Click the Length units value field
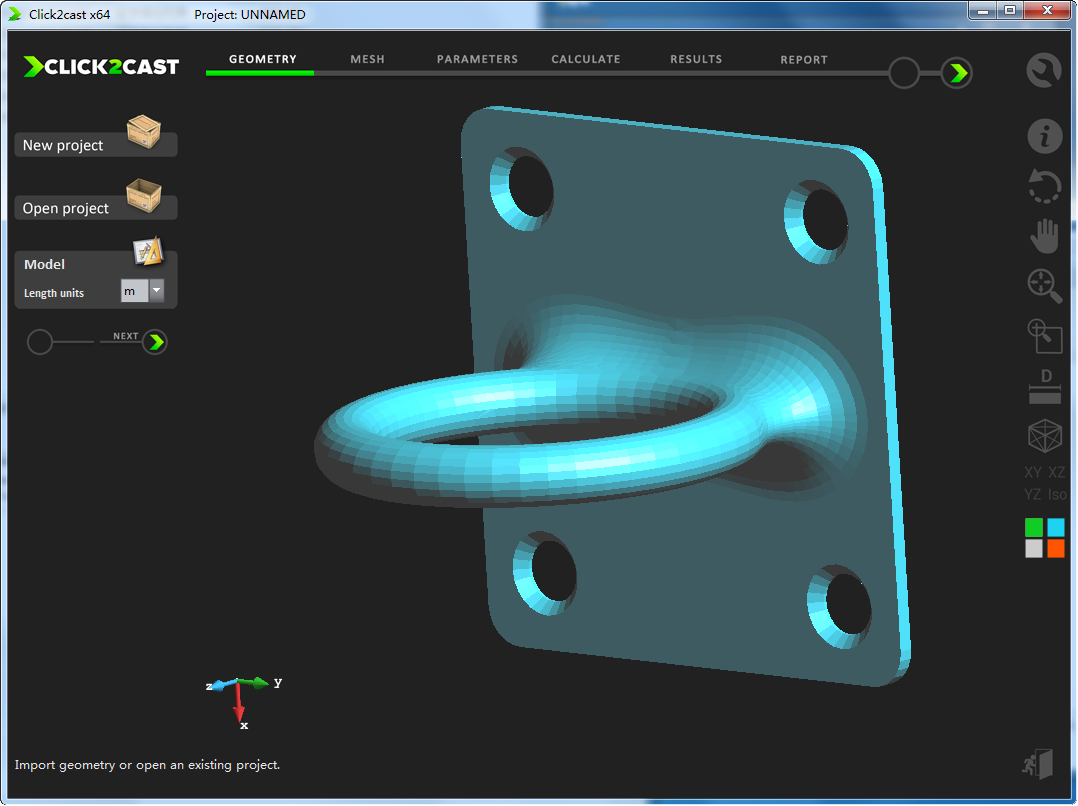Screen dimensions: 1078x806 134,291
